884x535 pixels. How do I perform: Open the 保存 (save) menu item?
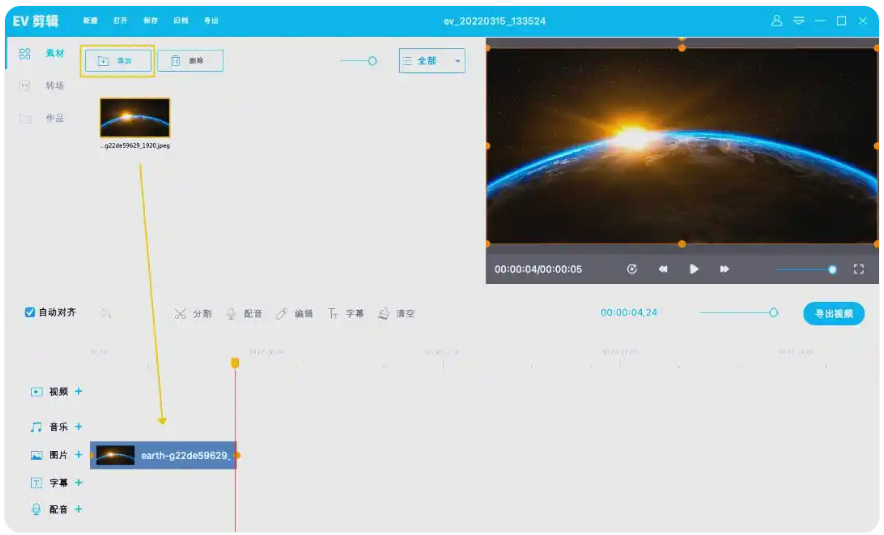[150, 21]
